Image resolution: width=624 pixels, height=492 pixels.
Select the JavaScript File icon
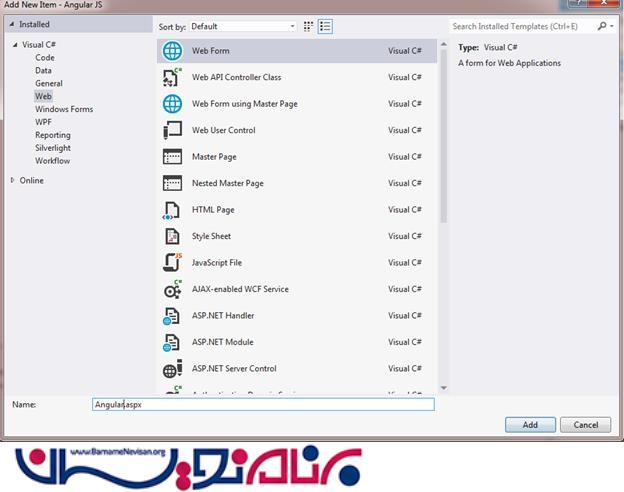[172, 262]
